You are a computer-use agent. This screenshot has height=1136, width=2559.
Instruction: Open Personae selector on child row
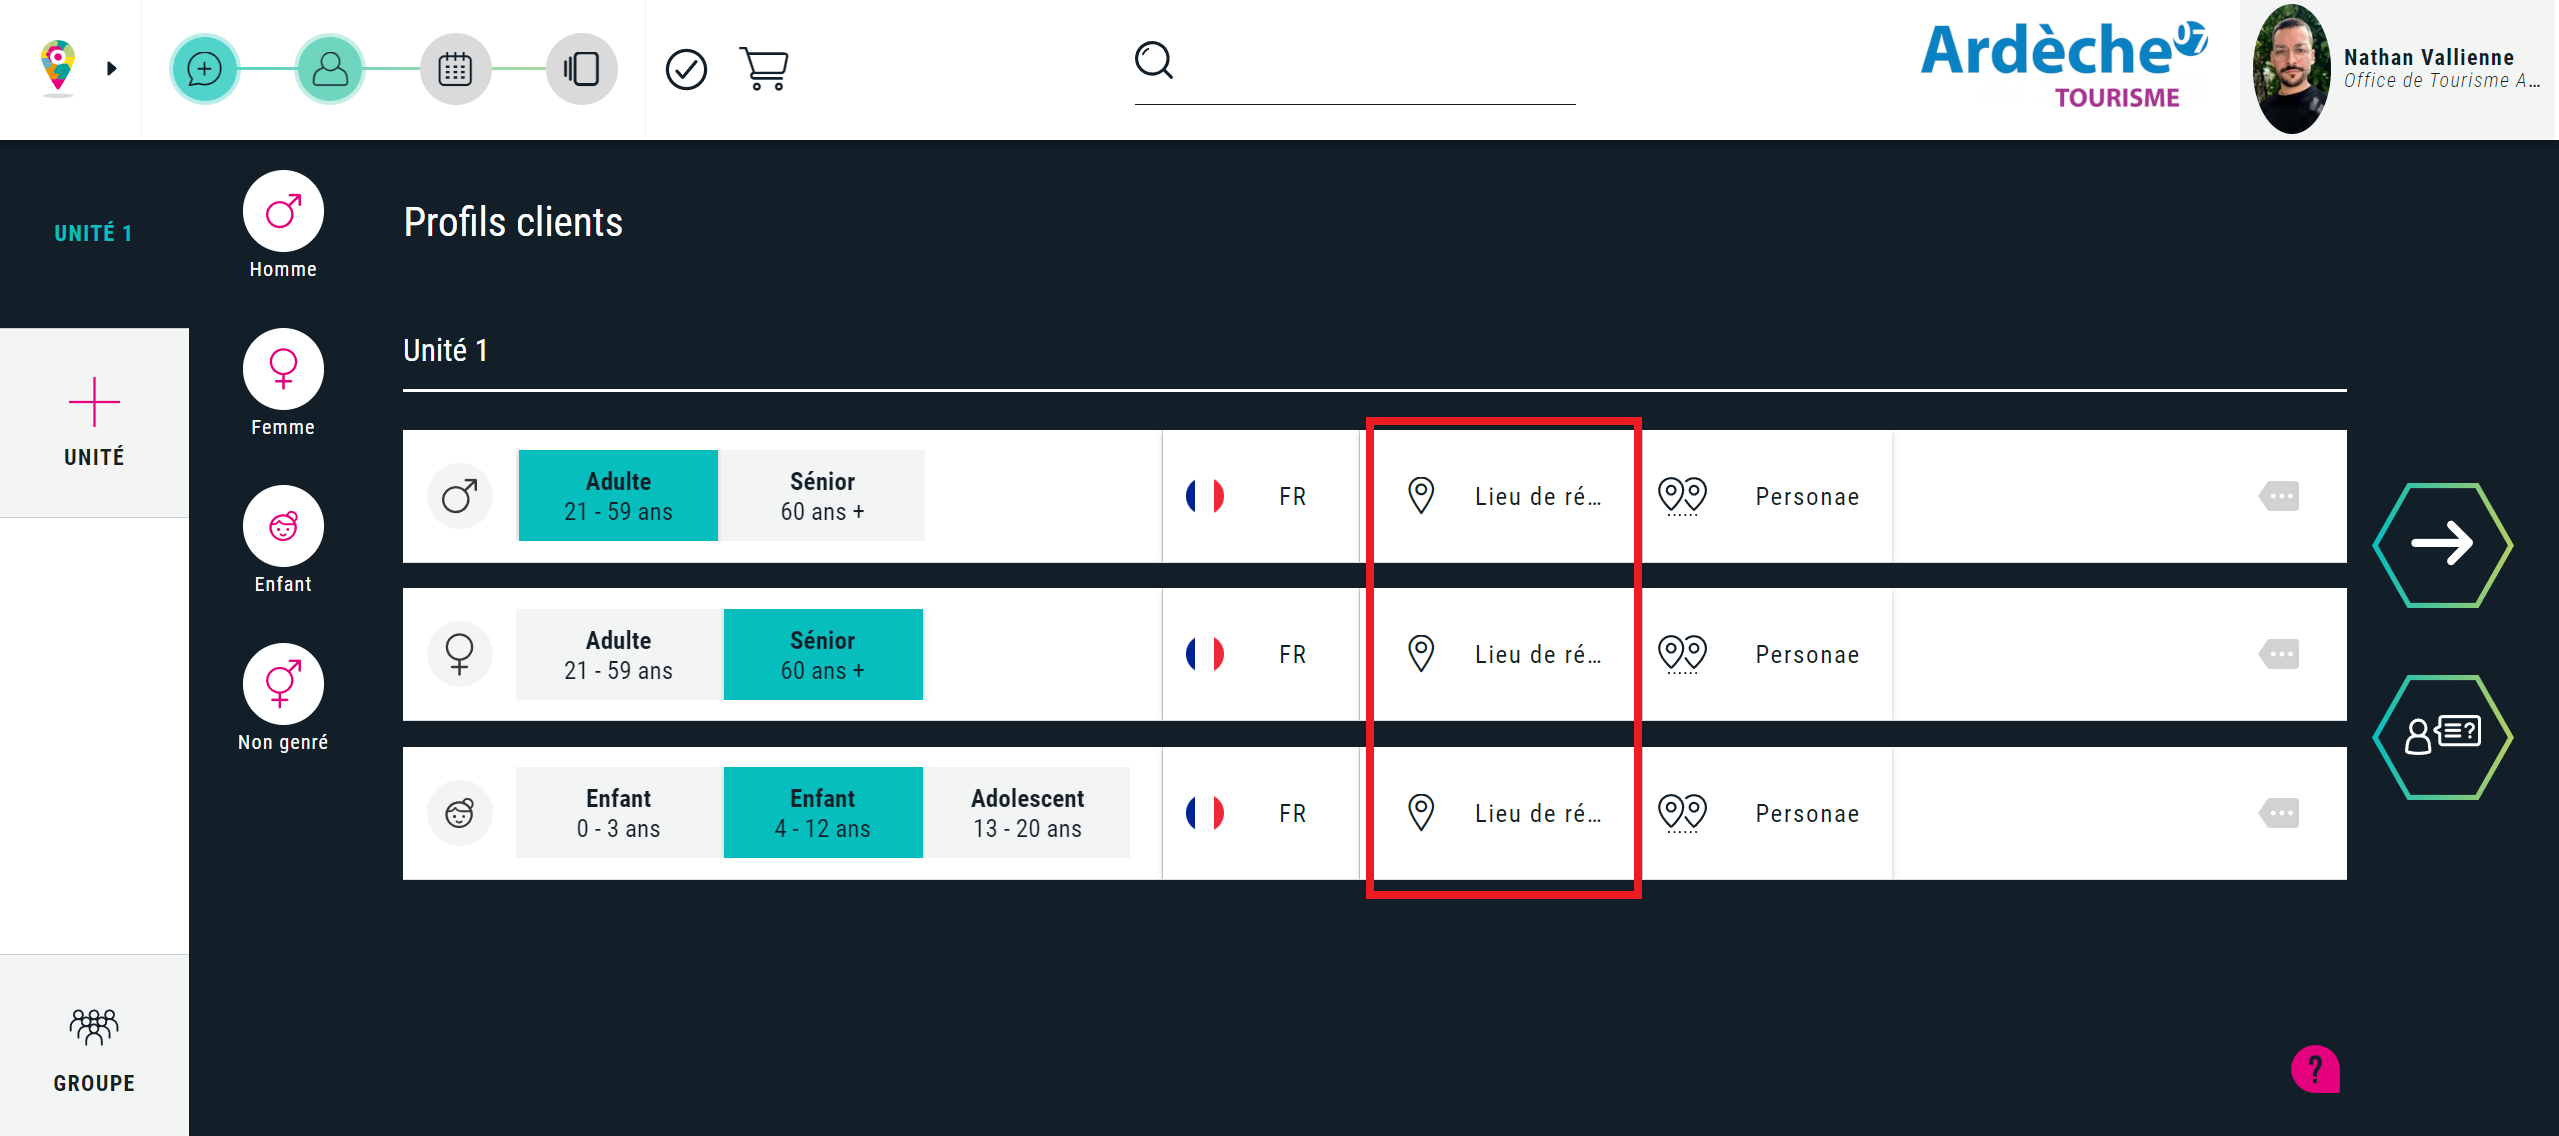pyautogui.click(x=1765, y=813)
